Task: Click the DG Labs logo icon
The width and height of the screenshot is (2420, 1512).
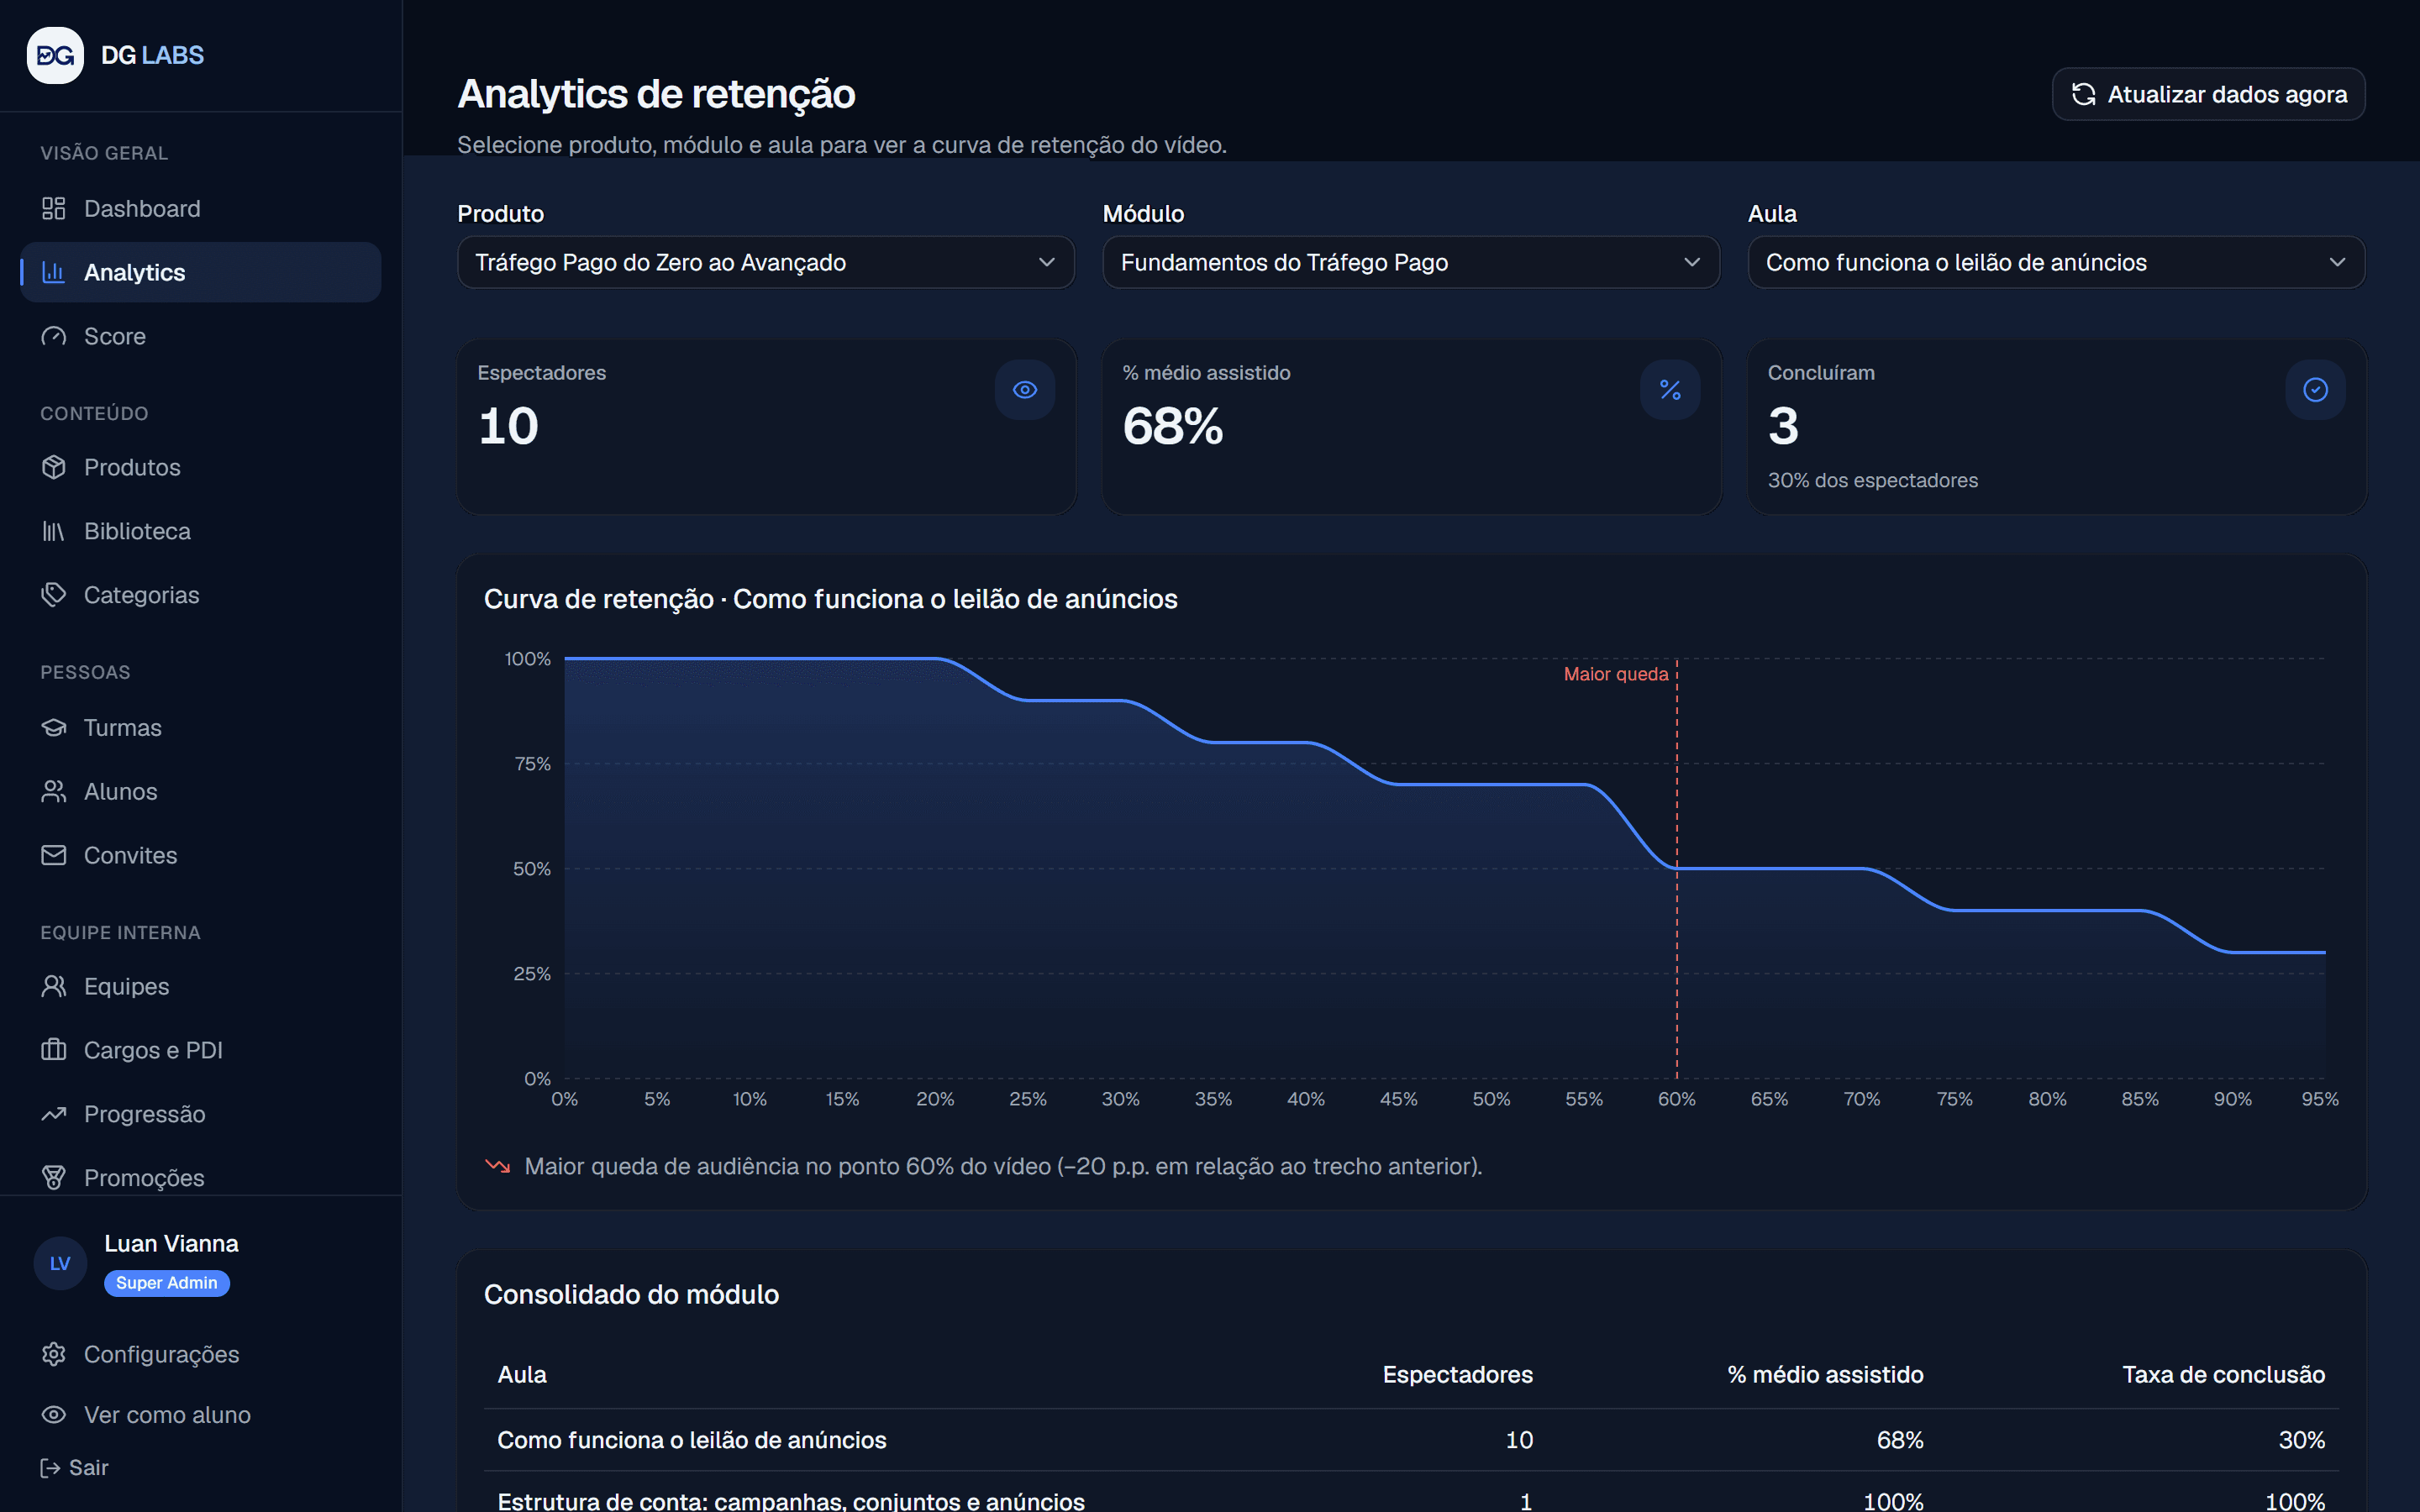Action: coord(55,55)
